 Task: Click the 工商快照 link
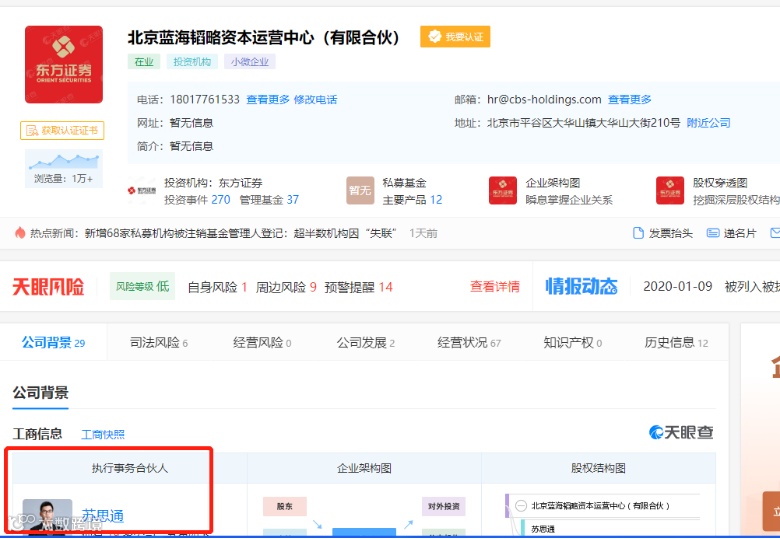click(103, 434)
